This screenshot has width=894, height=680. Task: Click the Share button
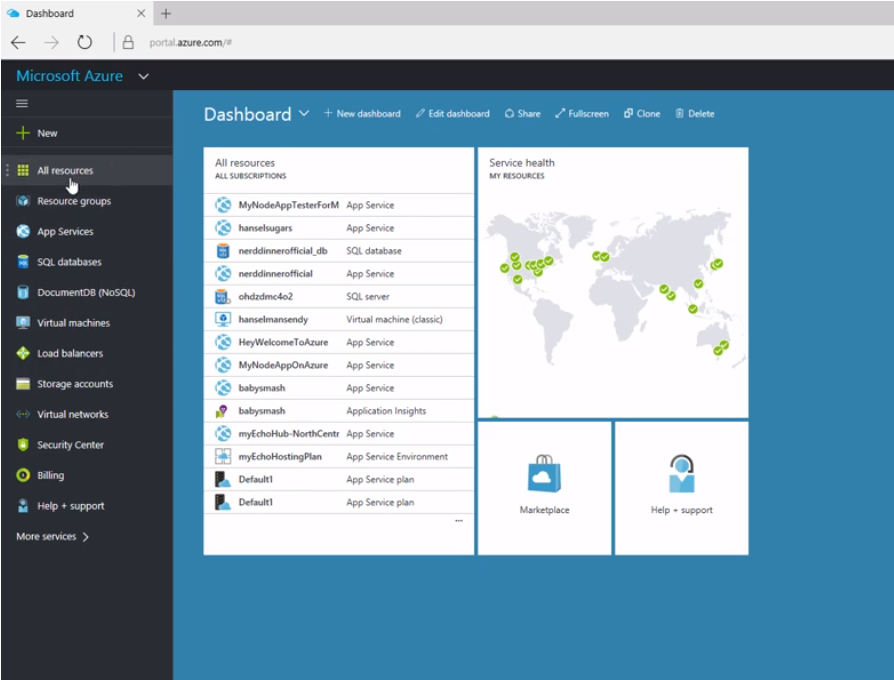pos(522,113)
